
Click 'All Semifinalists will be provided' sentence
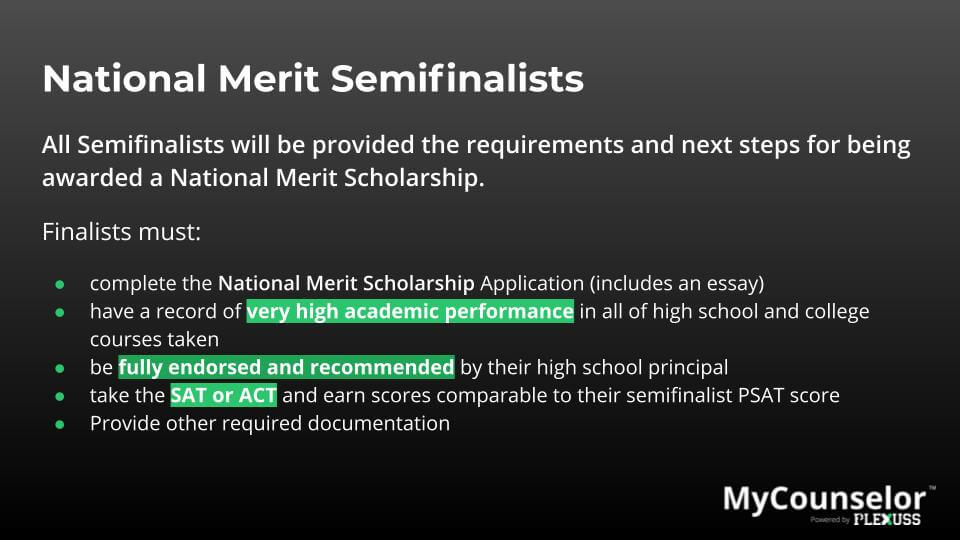(x=476, y=145)
